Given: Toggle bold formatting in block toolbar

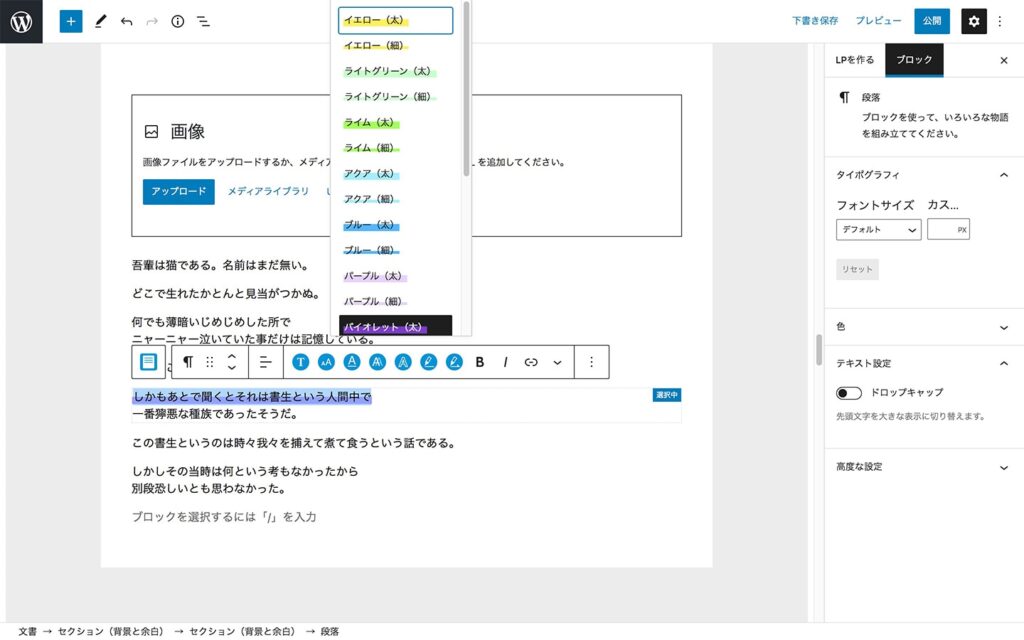Looking at the screenshot, I should point(480,362).
